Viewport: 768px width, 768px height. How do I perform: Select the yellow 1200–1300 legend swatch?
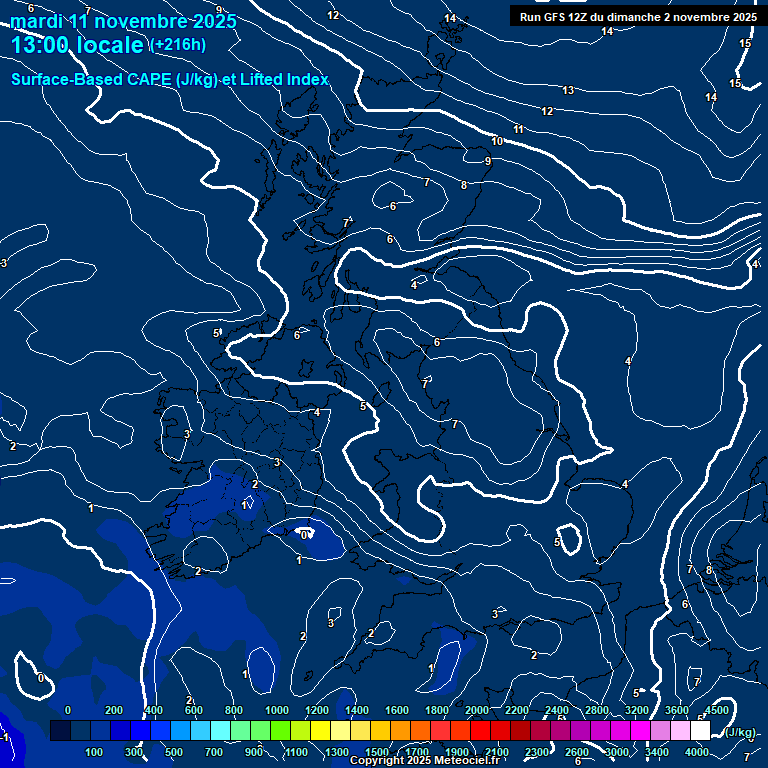[320, 730]
